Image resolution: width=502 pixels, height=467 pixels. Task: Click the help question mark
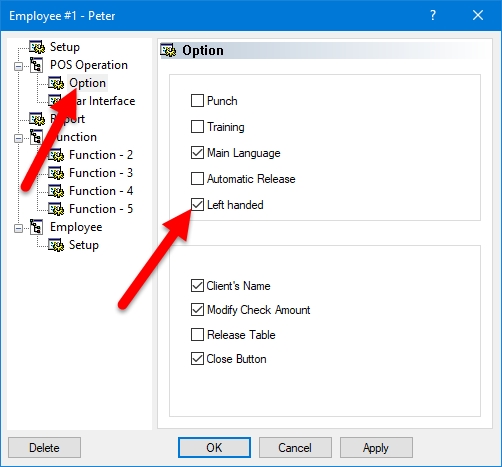[x=433, y=15]
